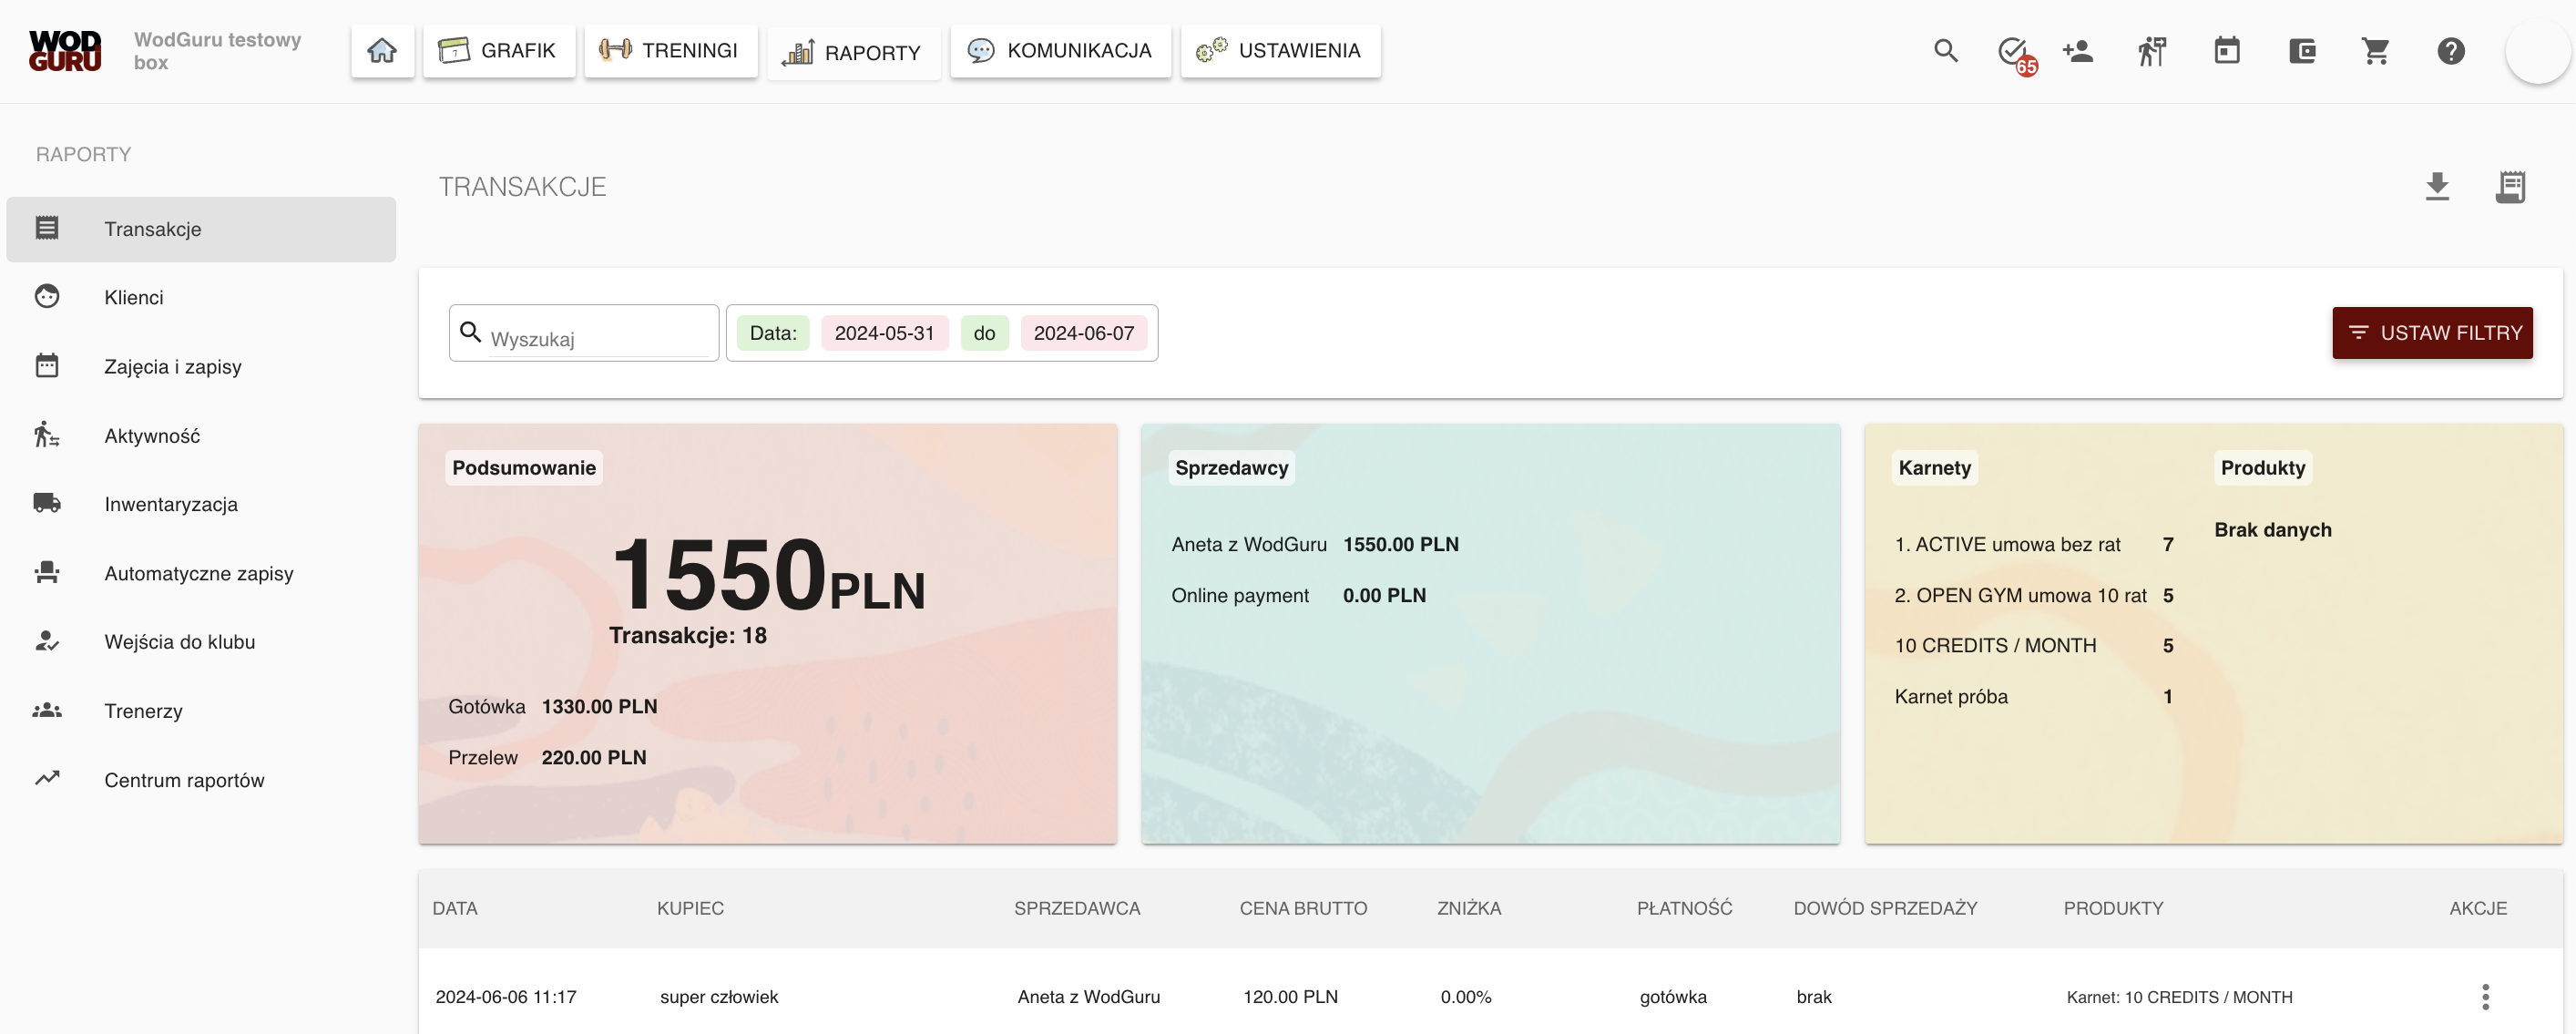Click the search magnifier icon in header
The image size is (2576, 1034).
click(x=1945, y=51)
